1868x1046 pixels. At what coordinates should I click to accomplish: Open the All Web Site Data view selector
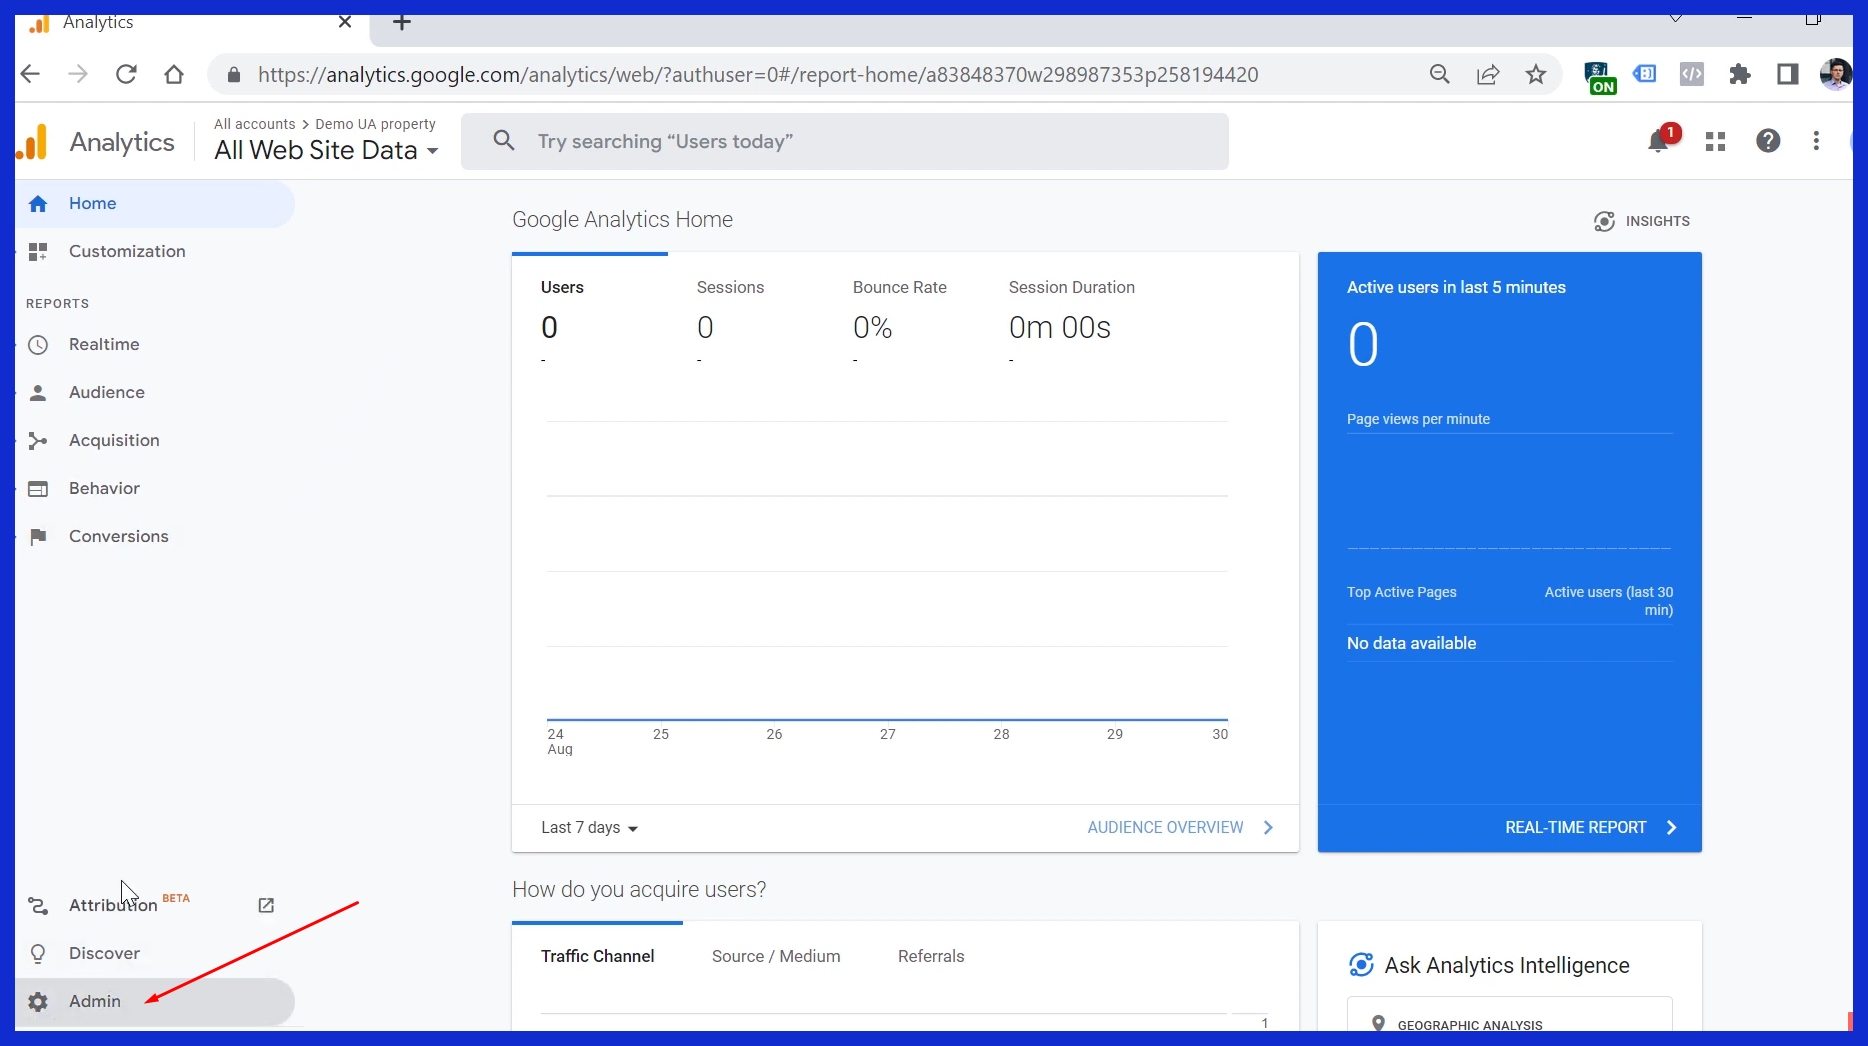(x=326, y=151)
